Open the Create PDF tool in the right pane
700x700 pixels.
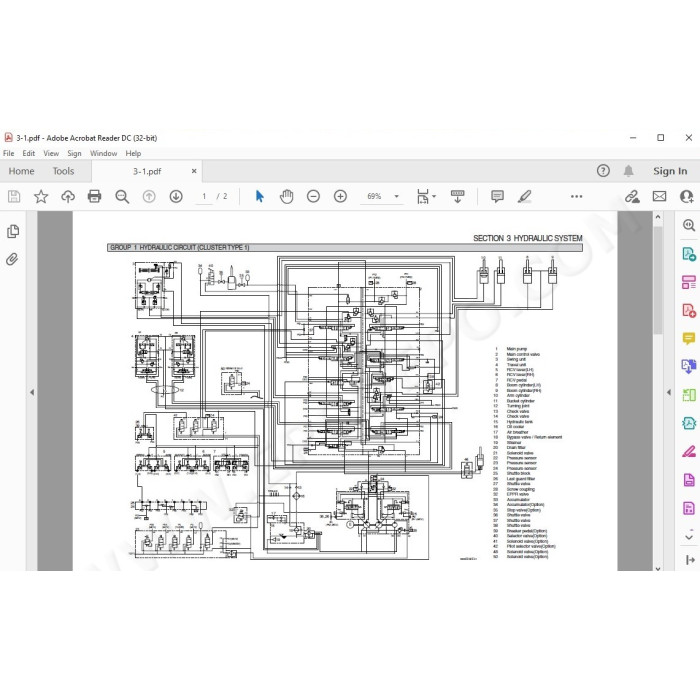[689, 310]
